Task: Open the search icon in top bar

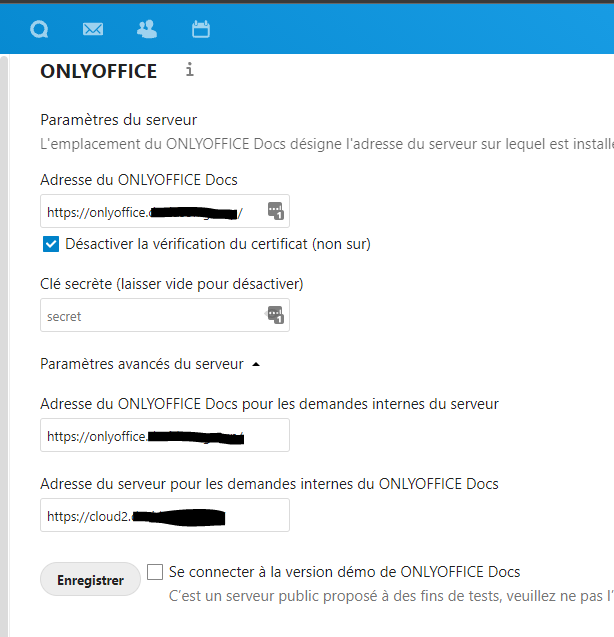Action: click(x=39, y=29)
